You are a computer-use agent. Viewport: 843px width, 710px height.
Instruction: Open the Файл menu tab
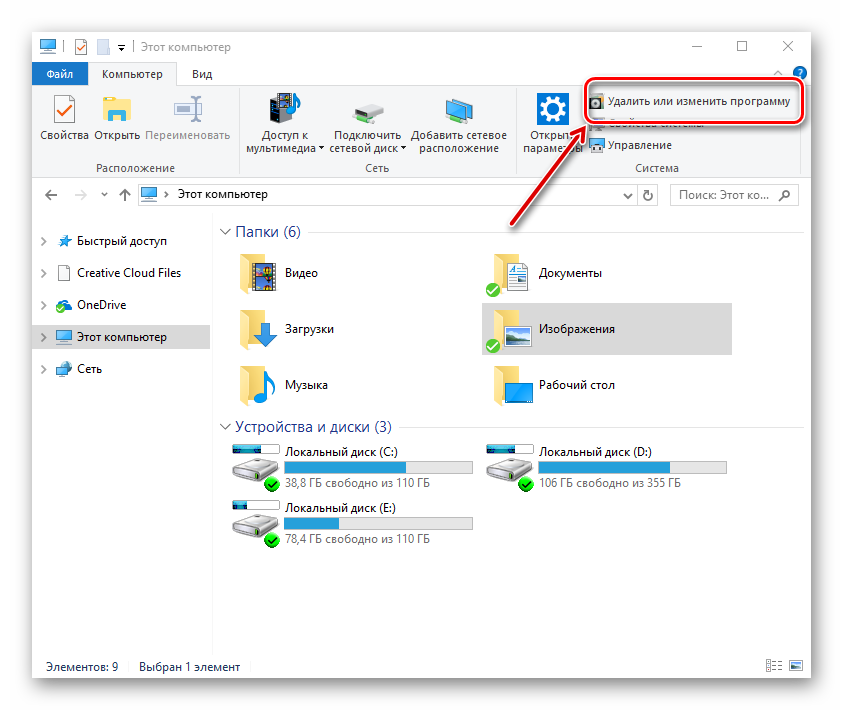[59, 74]
